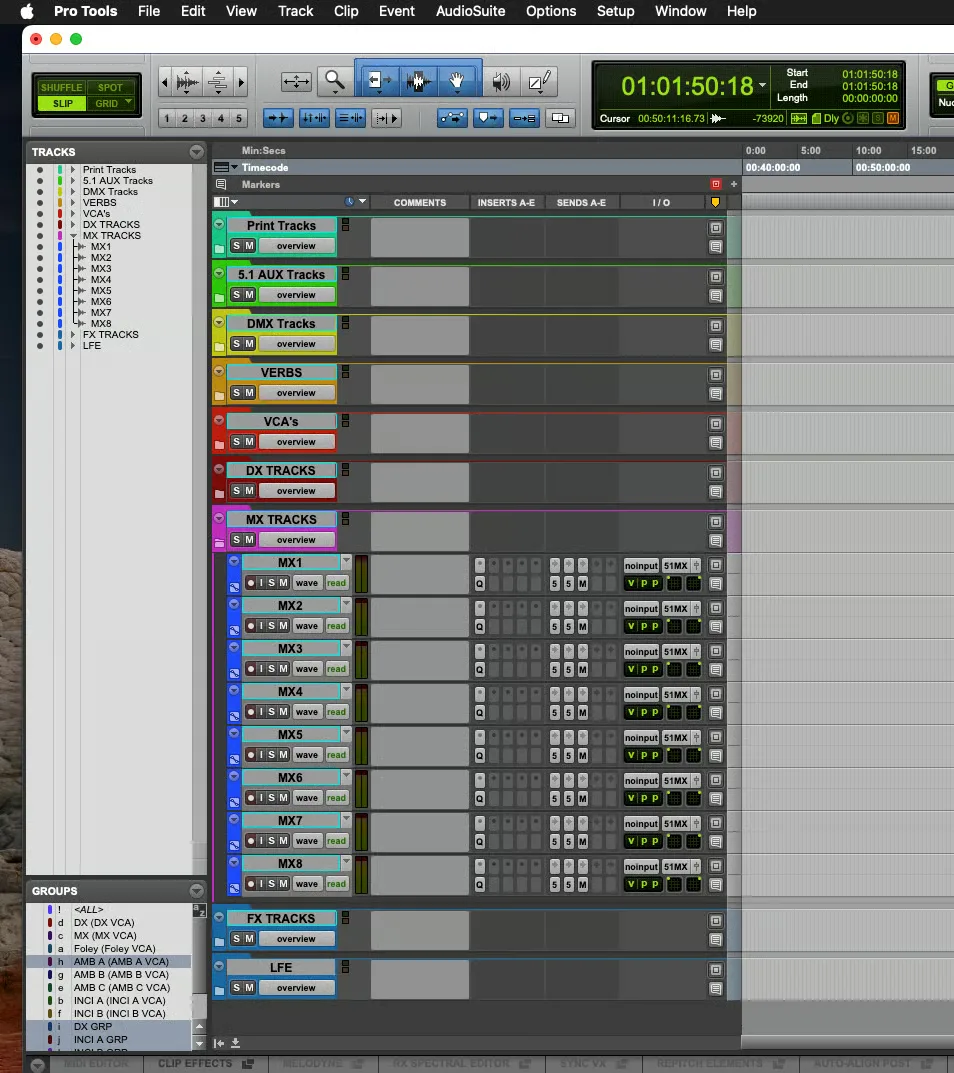954x1073 pixels.
Task: Select the Grabber hand tool
Action: [456, 81]
